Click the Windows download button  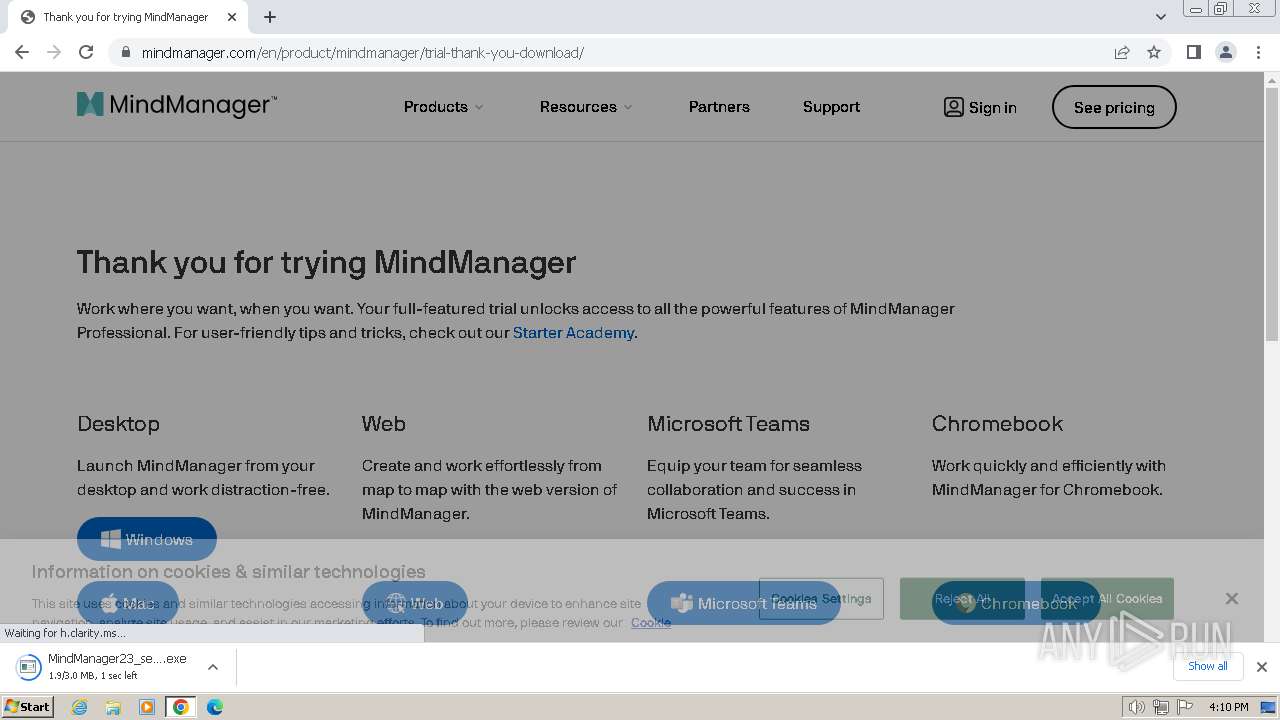click(x=147, y=539)
